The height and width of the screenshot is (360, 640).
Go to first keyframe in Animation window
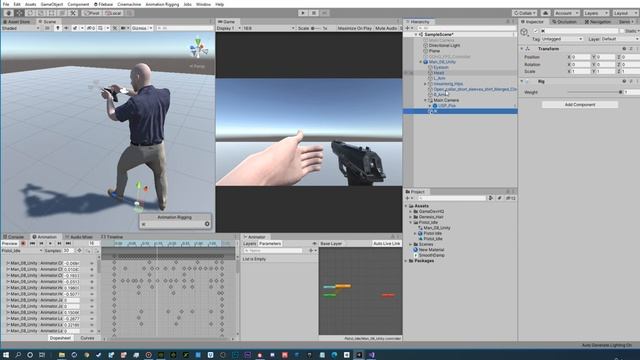(x=32, y=243)
